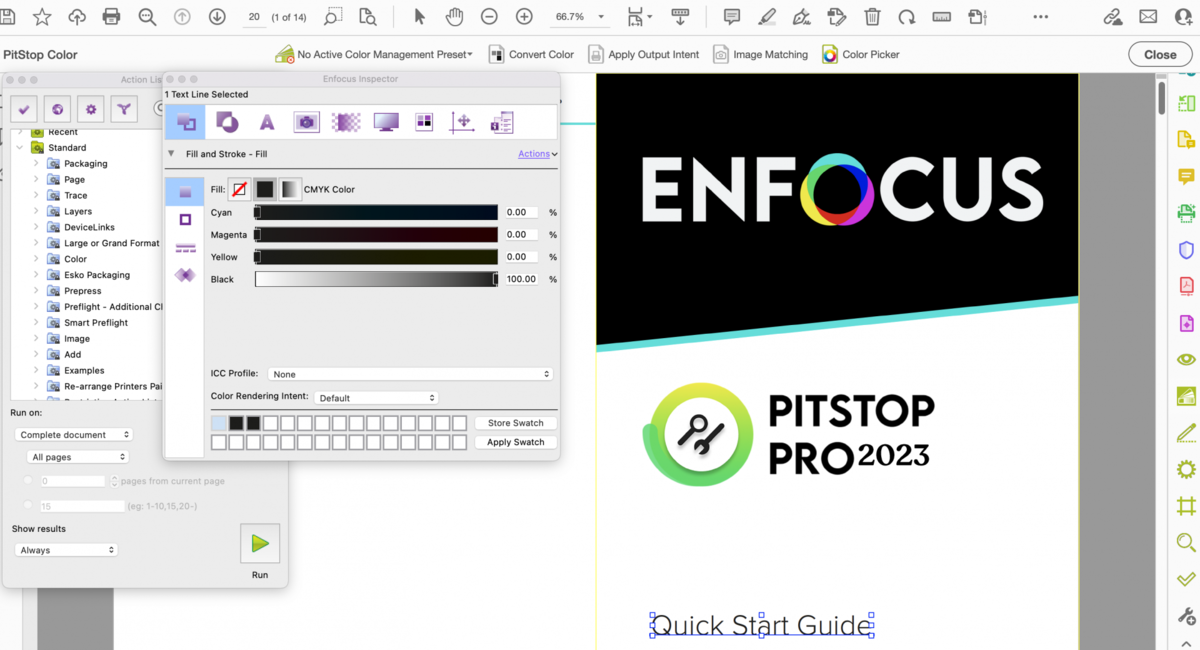Open the Image inspector camera icon

point(306,122)
